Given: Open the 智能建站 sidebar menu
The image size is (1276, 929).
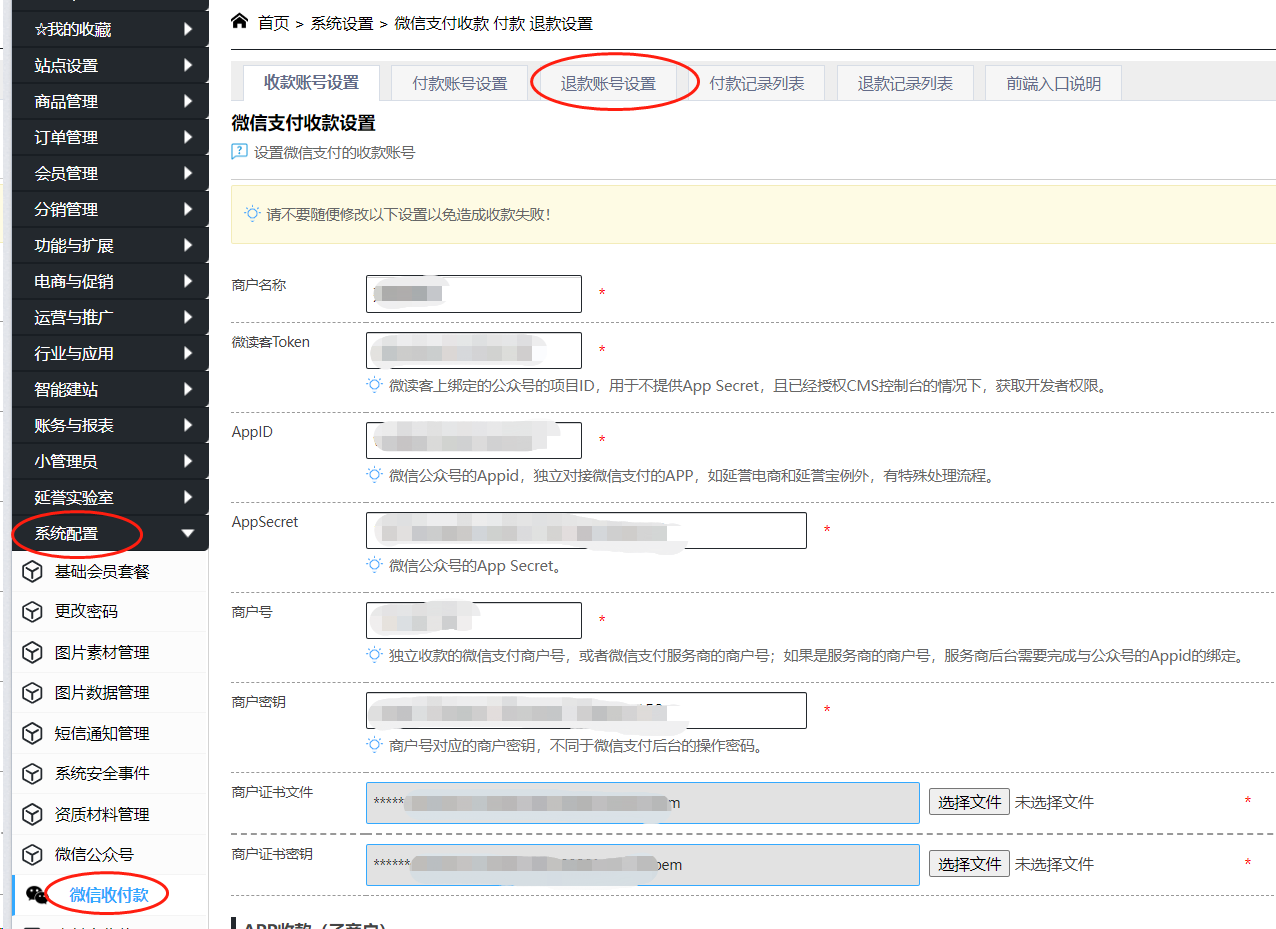Looking at the screenshot, I should click(110, 389).
